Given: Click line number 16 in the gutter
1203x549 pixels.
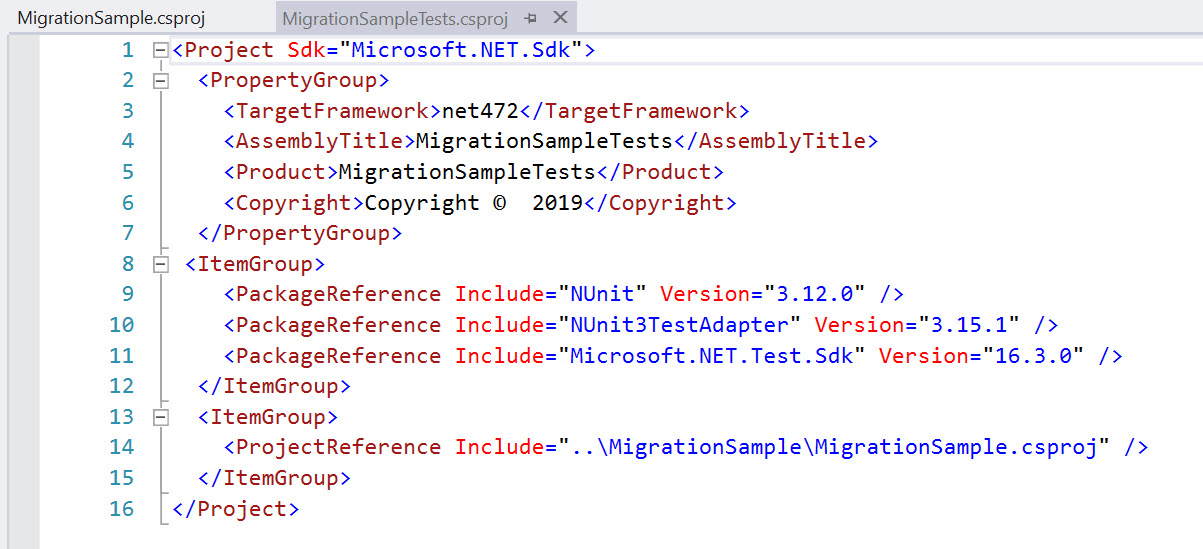Looking at the screenshot, I should tap(121, 509).
